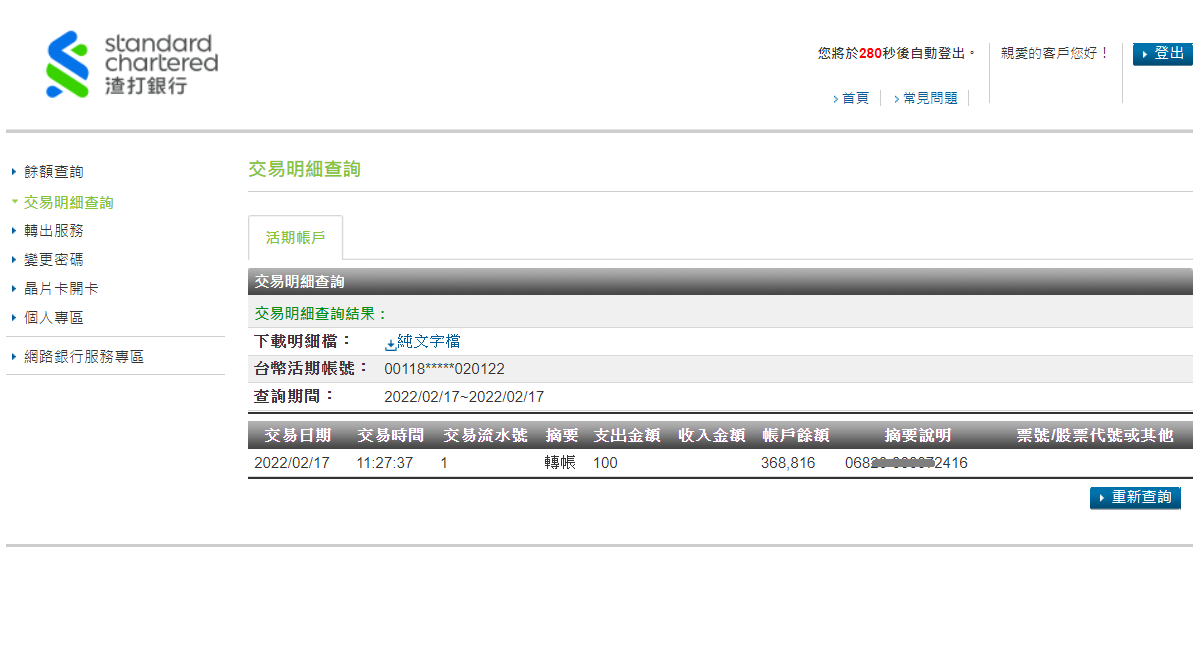Click the 重新查詢 button

tap(1135, 497)
